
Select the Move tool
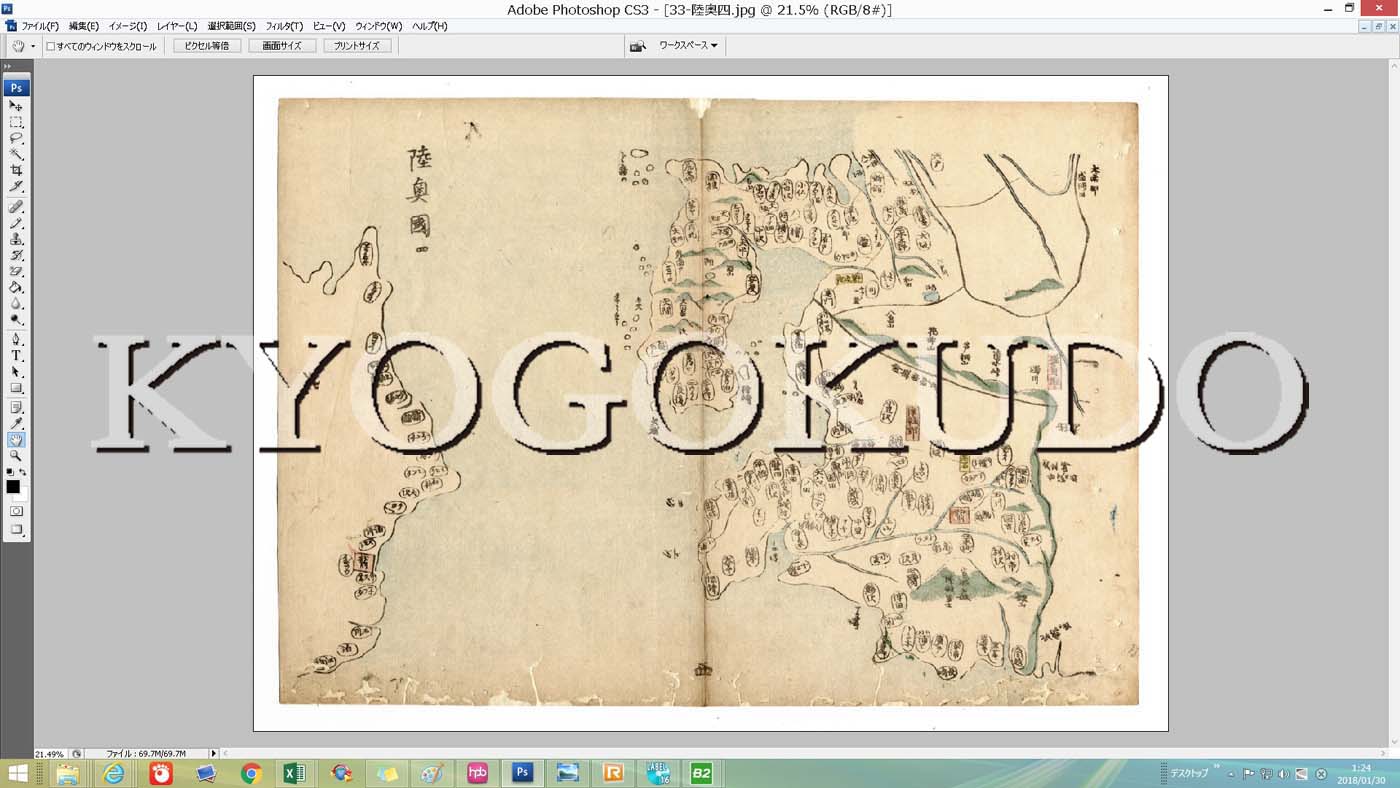16,105
